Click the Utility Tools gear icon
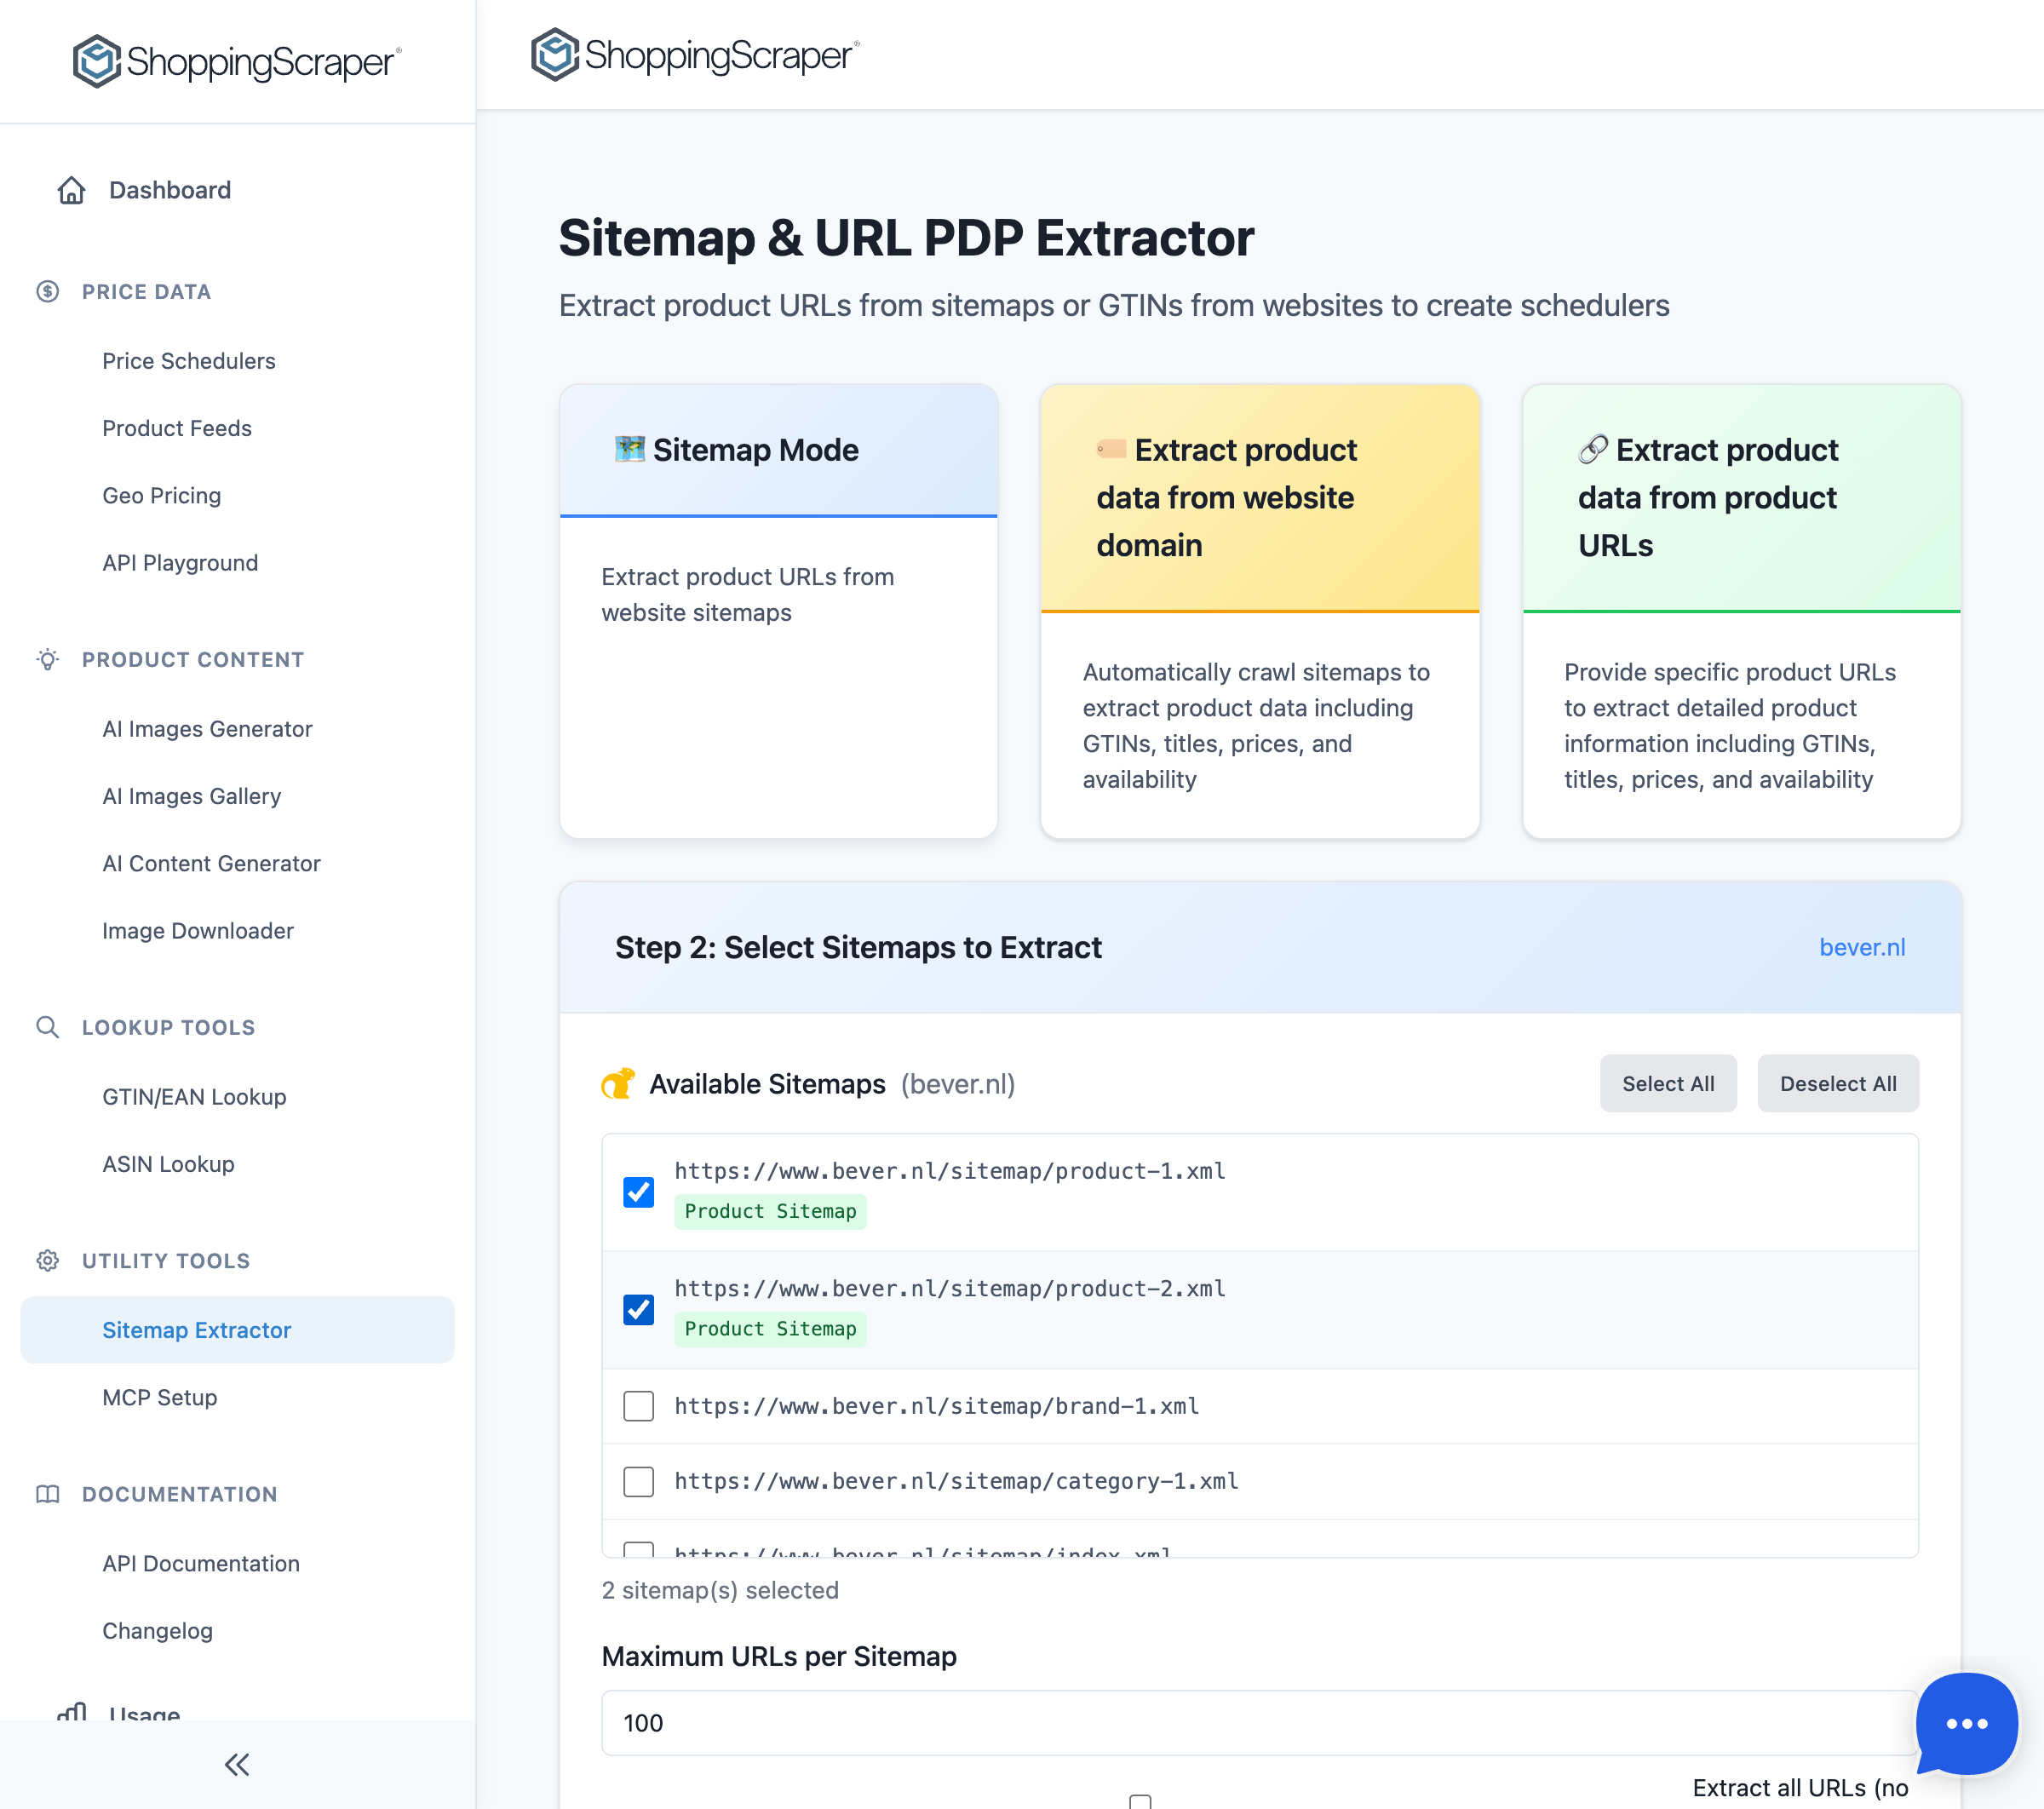The height and width of the screenshot is (1809, 2044). point(47,1261)
